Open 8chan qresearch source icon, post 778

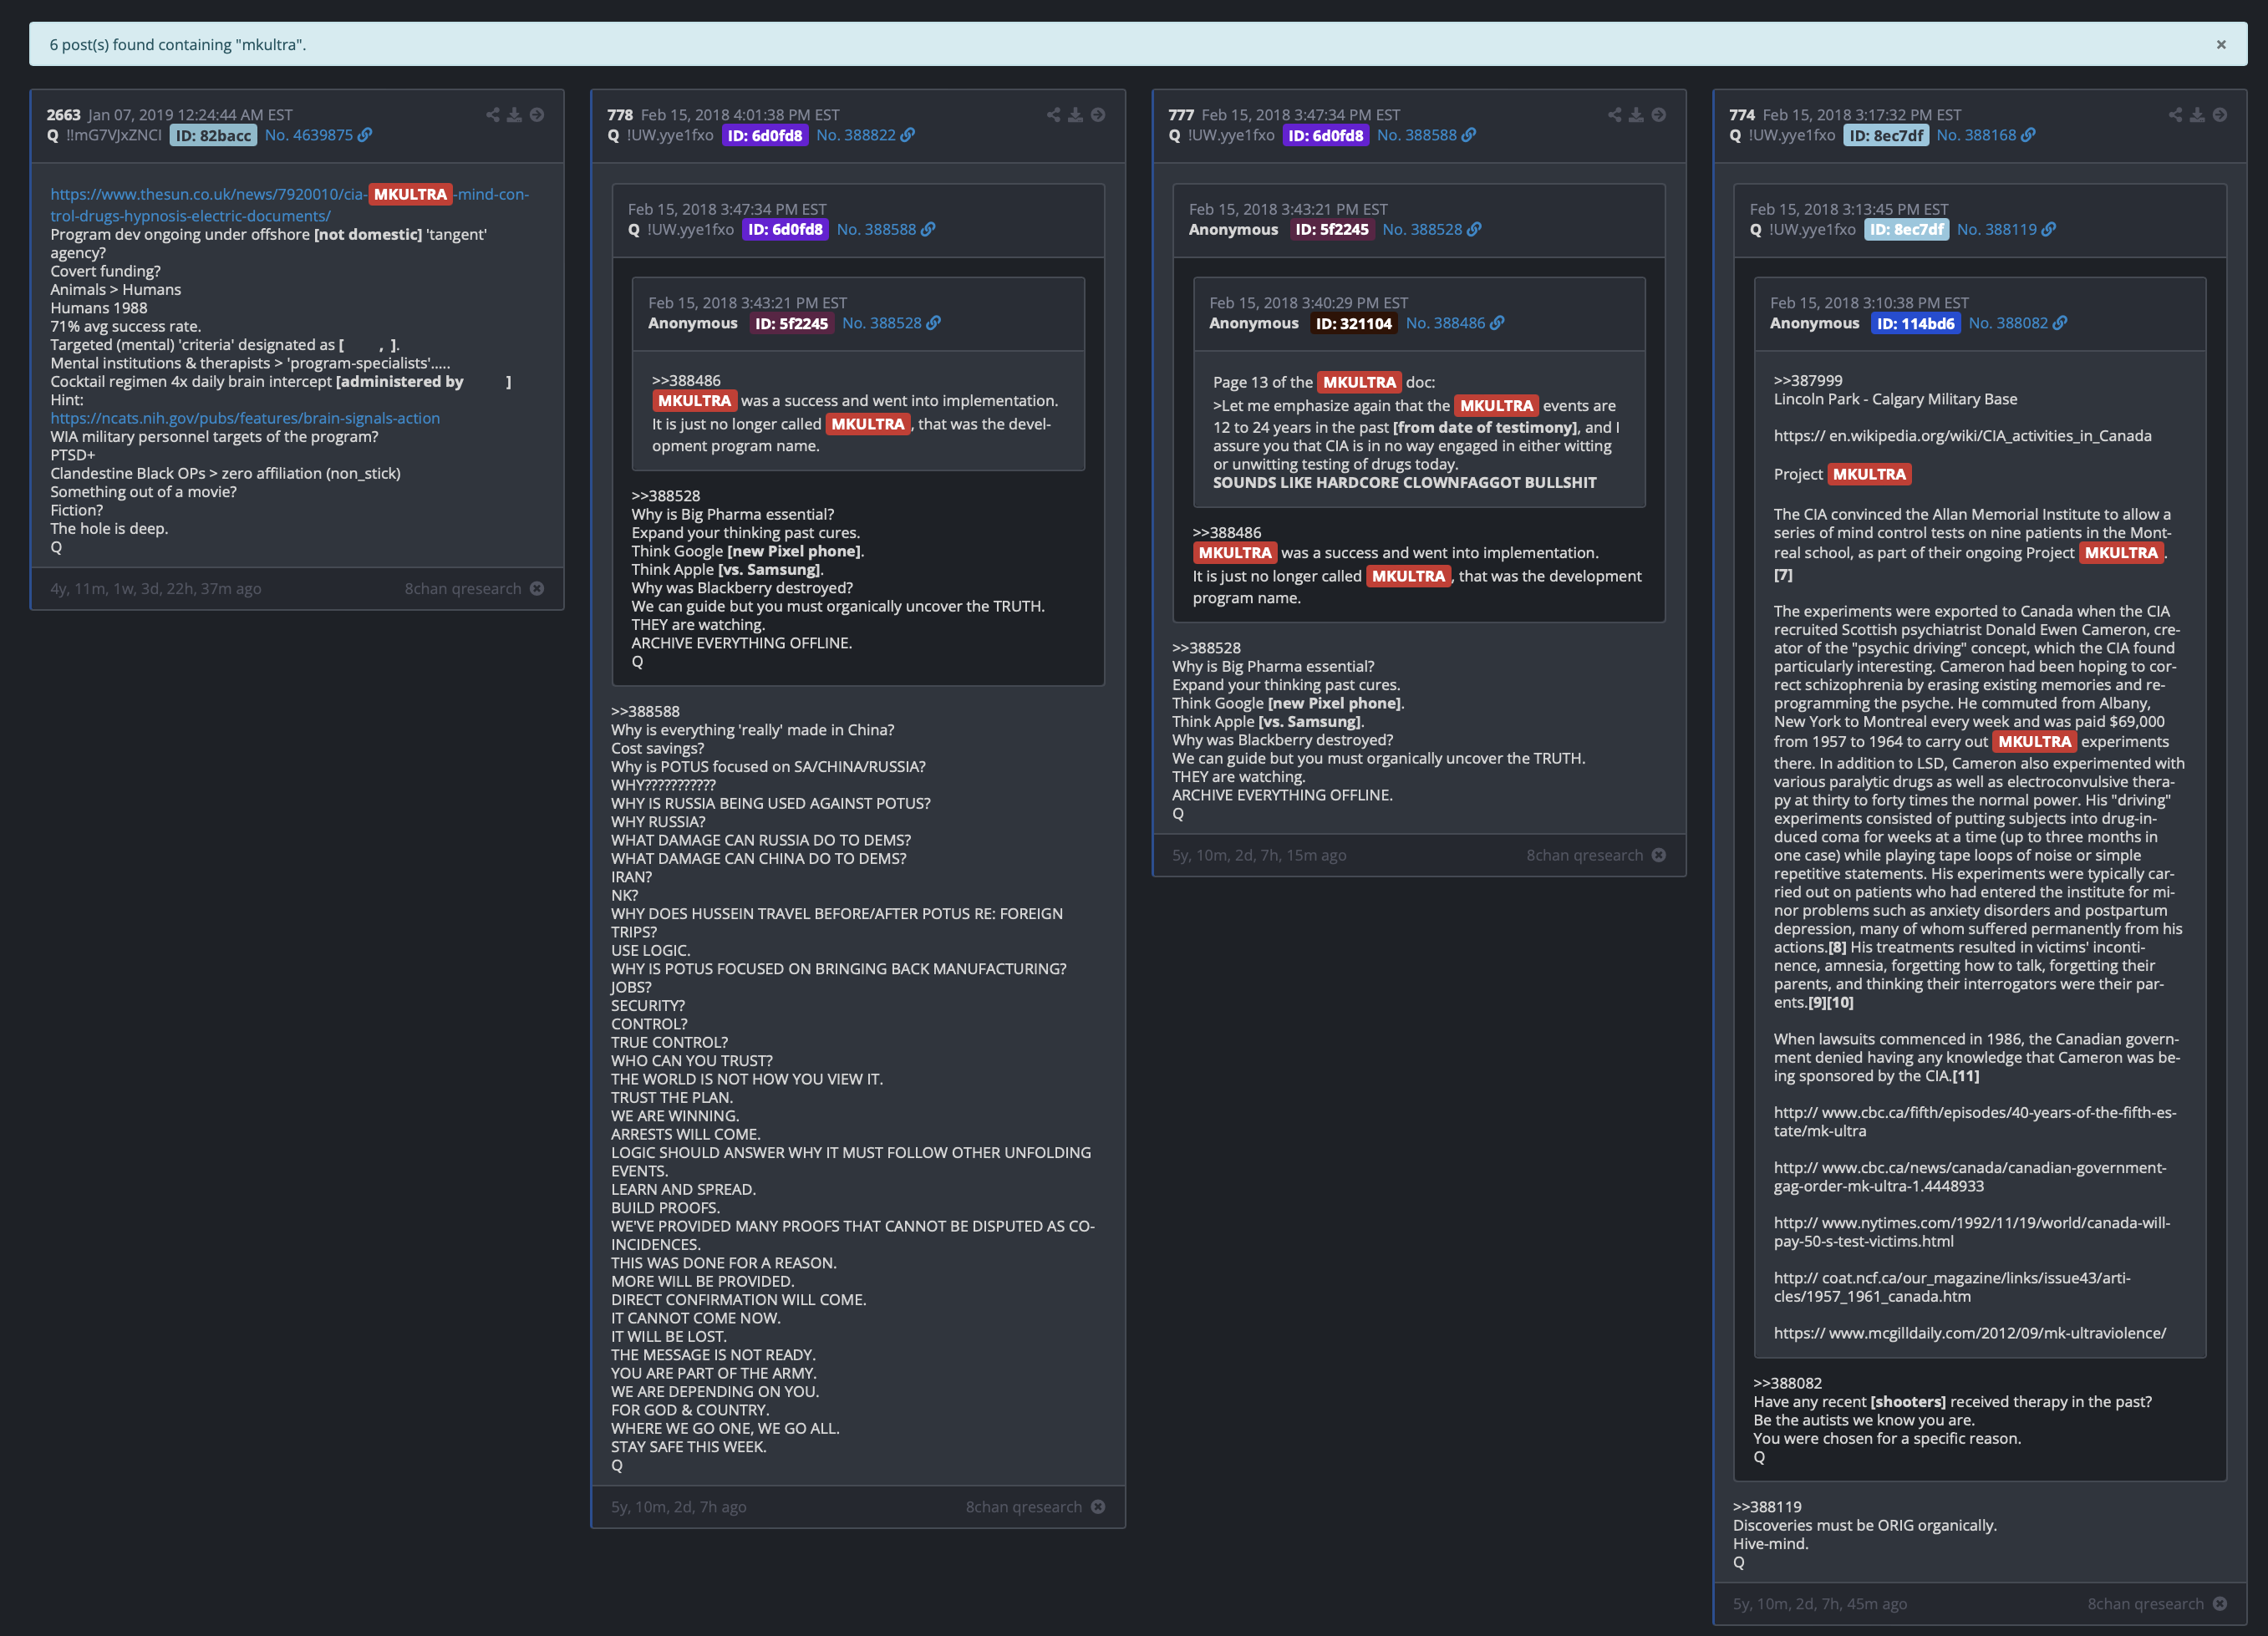1098,1507
